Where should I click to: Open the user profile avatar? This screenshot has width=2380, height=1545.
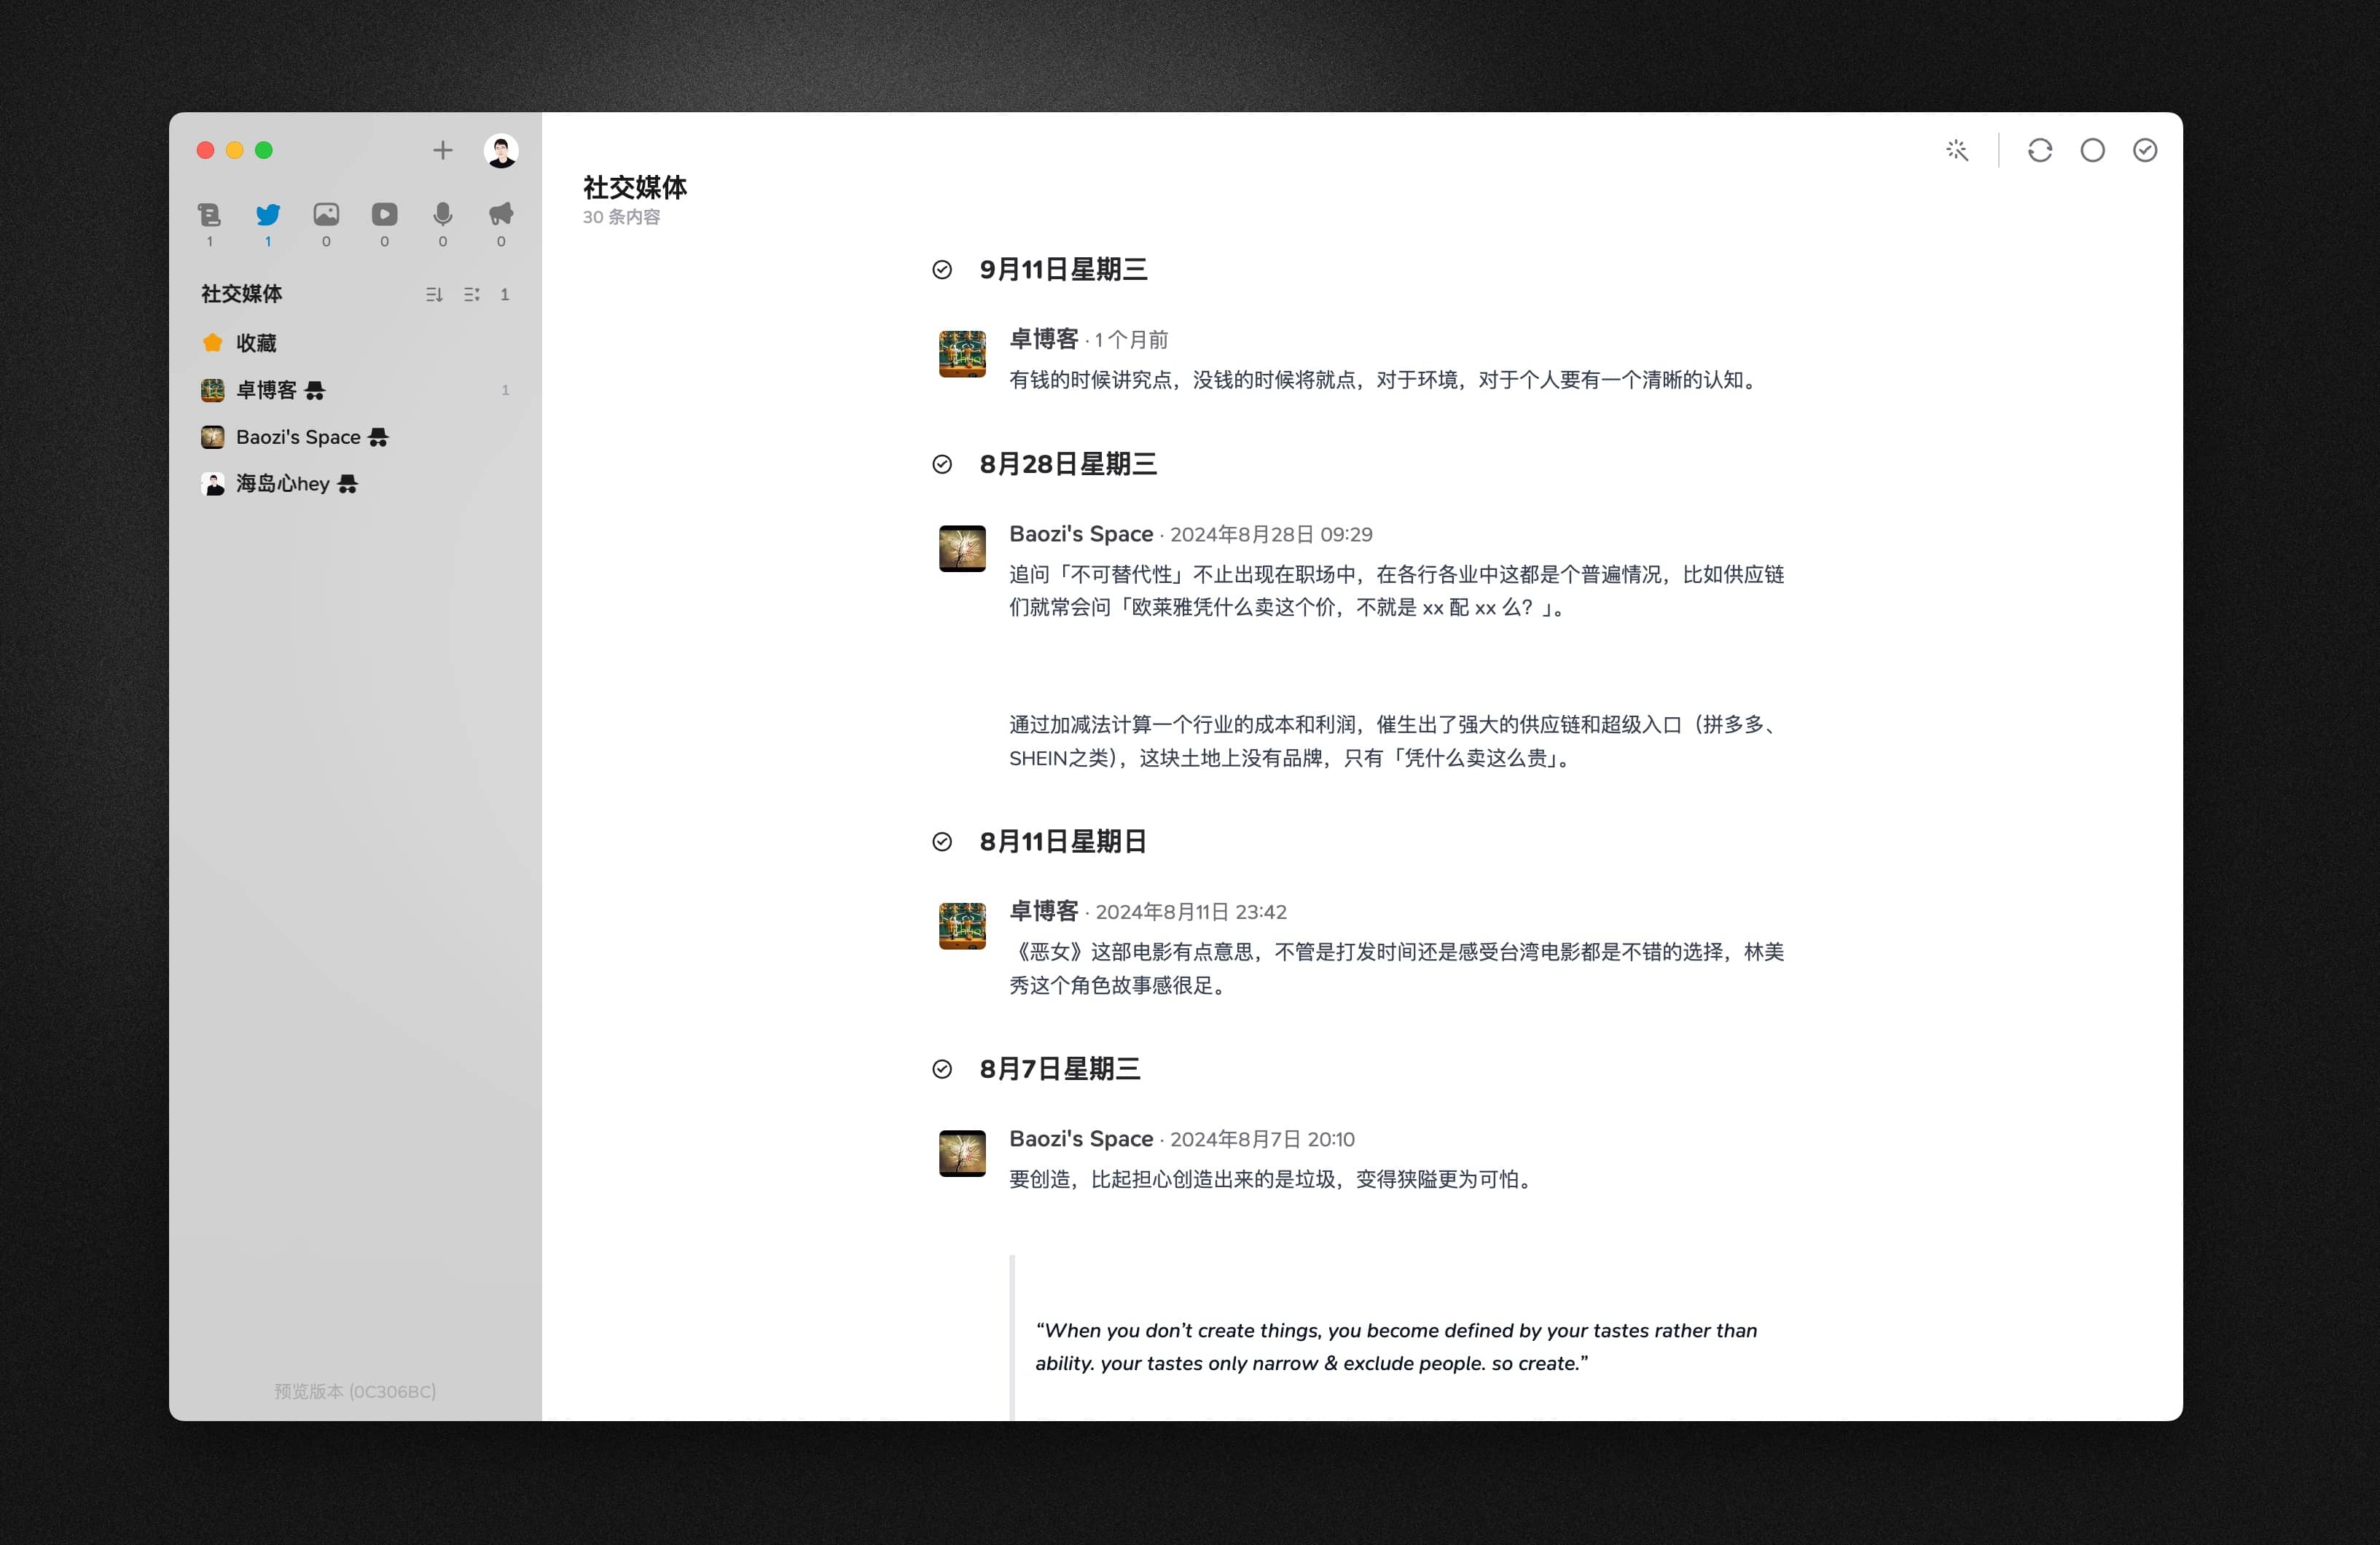[x=500, y=150]
